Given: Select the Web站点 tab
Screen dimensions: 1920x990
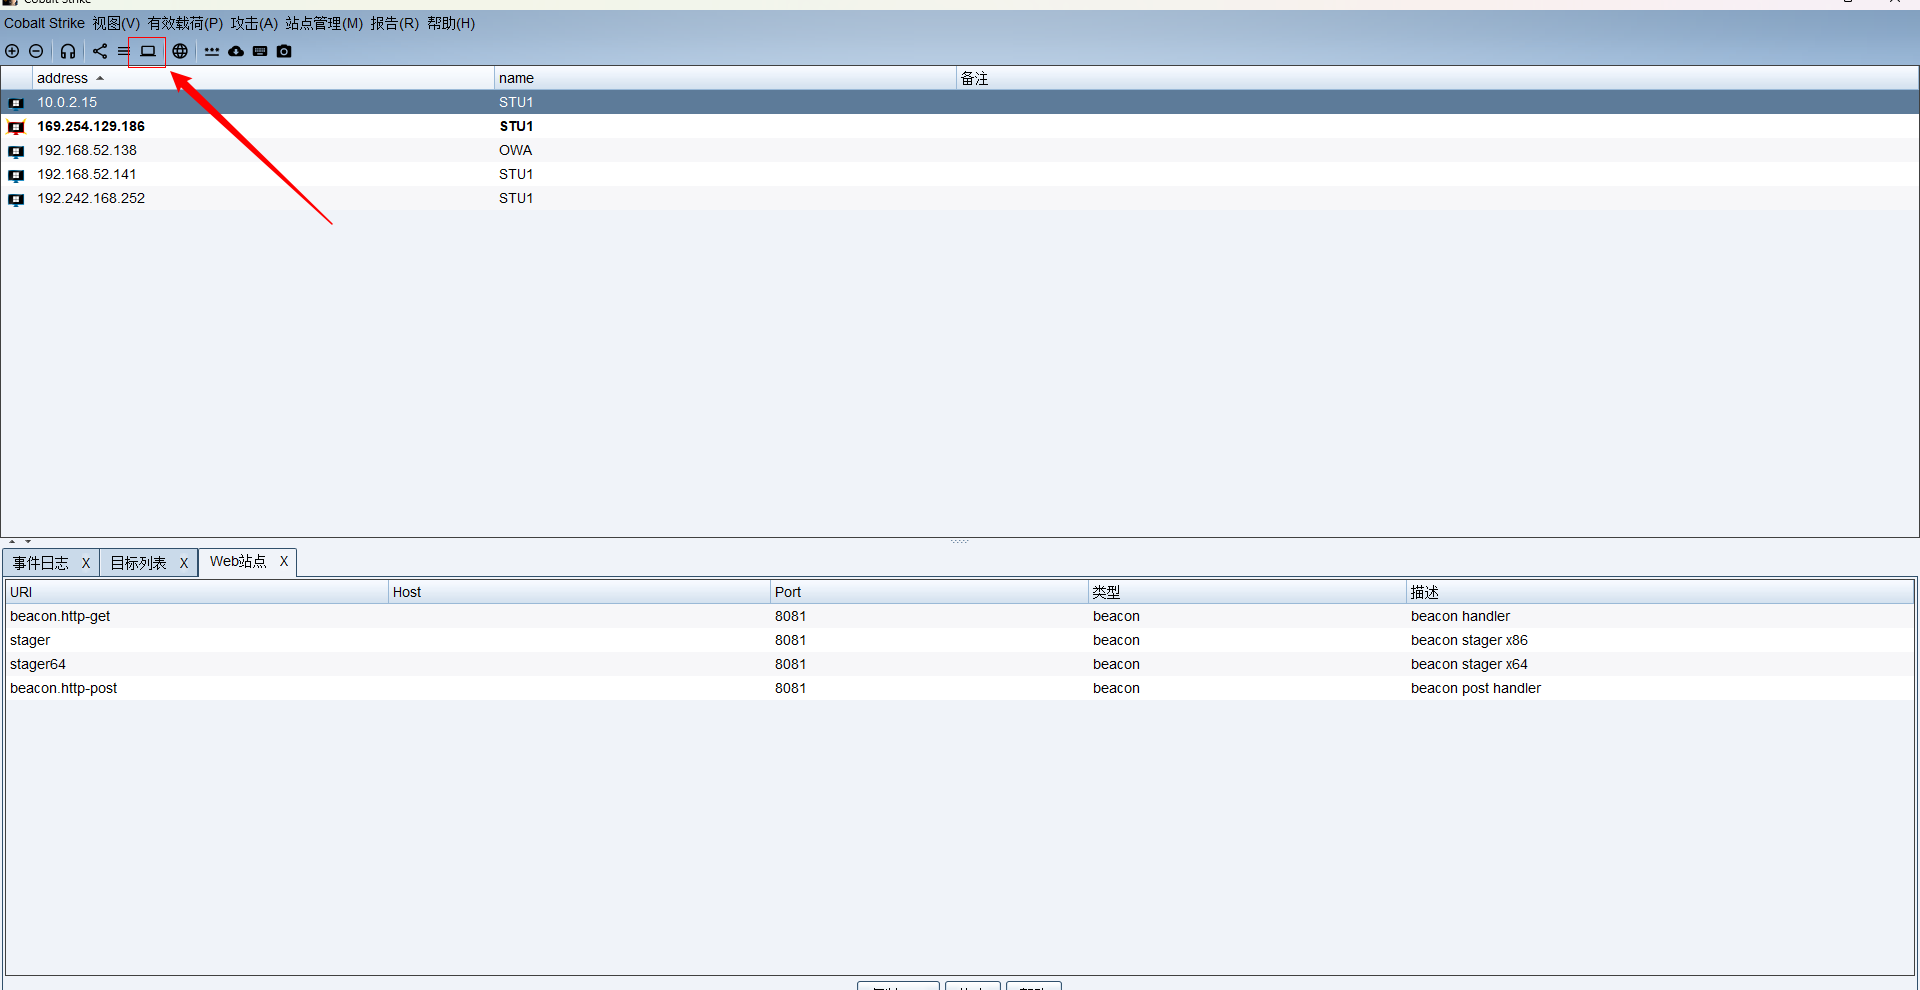Looking at the screenshot, I should point(238,561).
